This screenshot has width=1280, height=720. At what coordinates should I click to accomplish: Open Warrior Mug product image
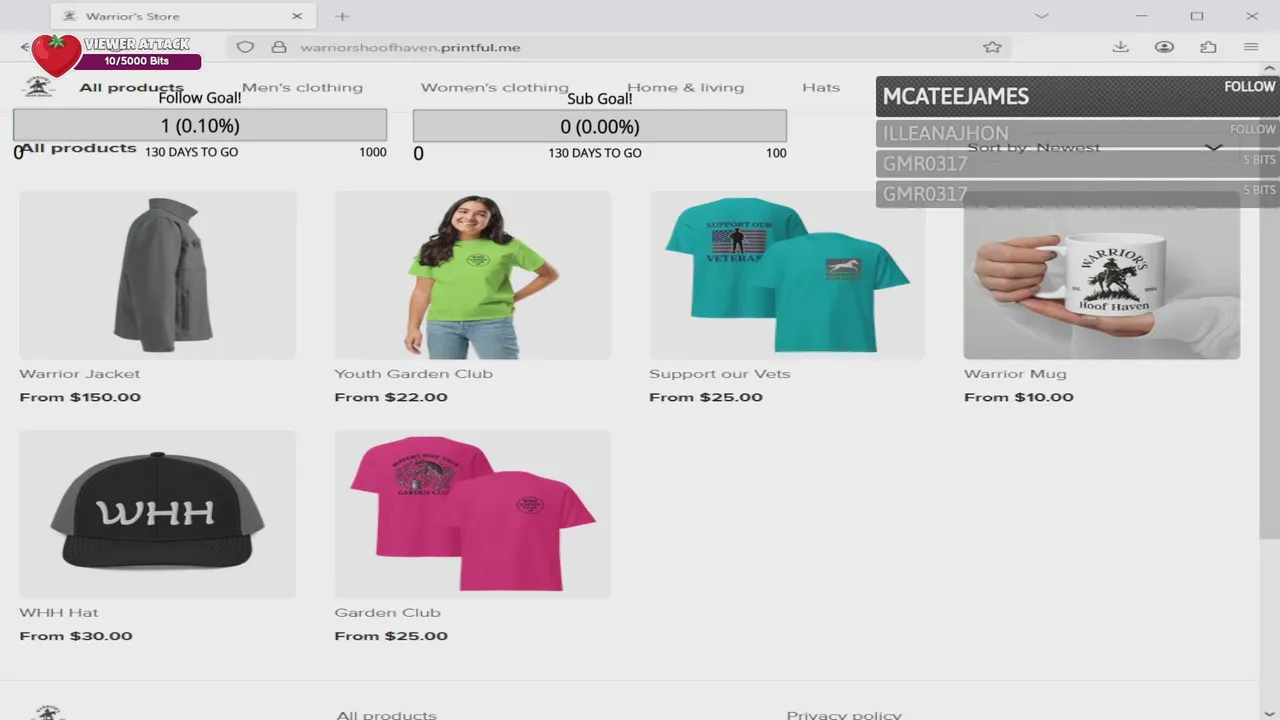pyautogui.click(x=1101, y=275)
